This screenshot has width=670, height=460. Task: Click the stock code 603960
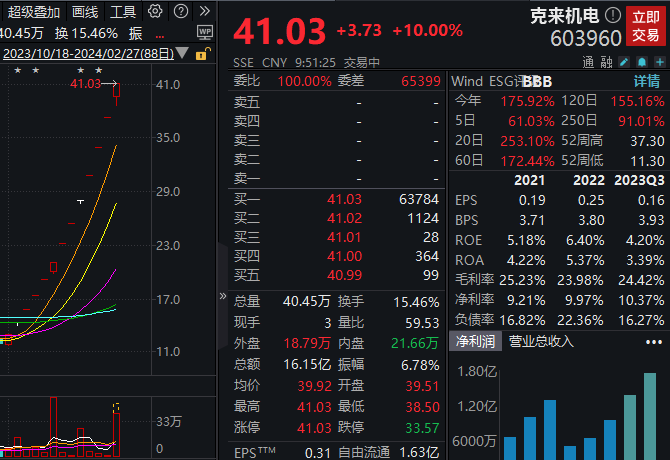point(586,39)
